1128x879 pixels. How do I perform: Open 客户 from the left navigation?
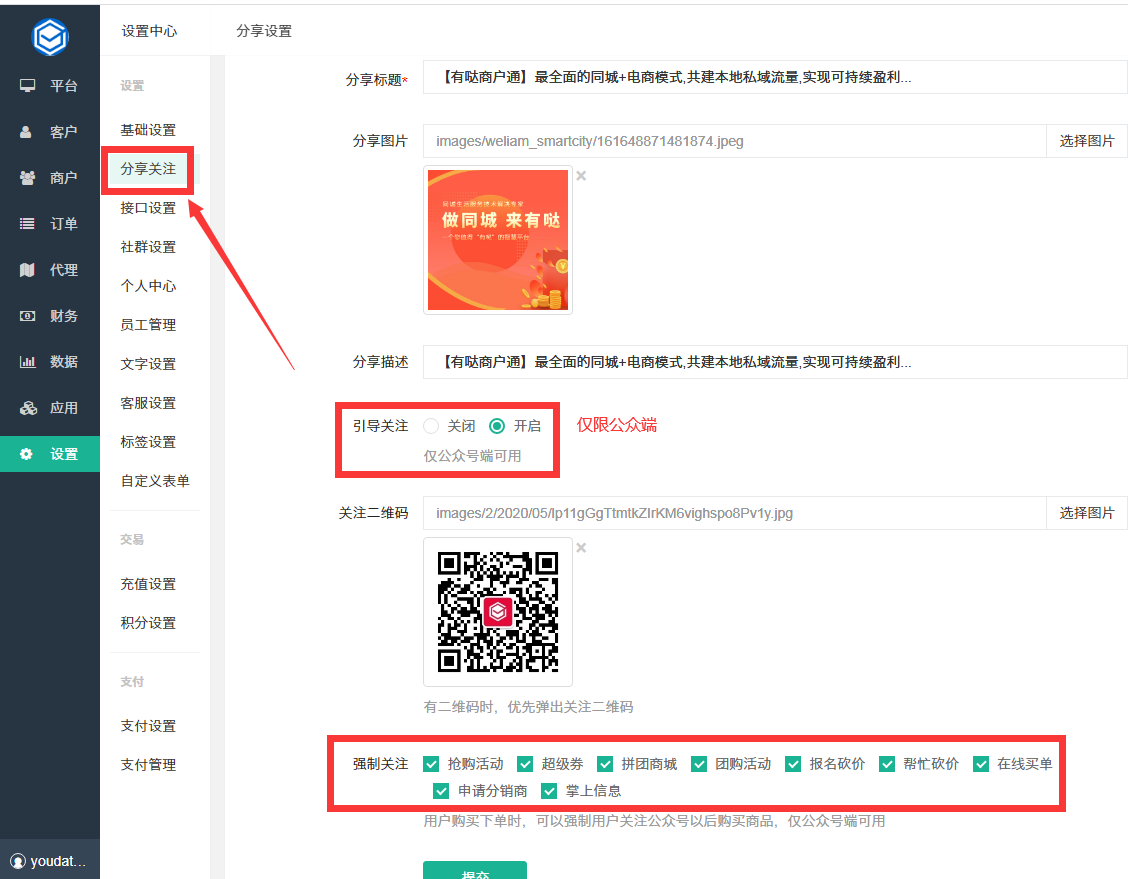[x=50, y=132]
